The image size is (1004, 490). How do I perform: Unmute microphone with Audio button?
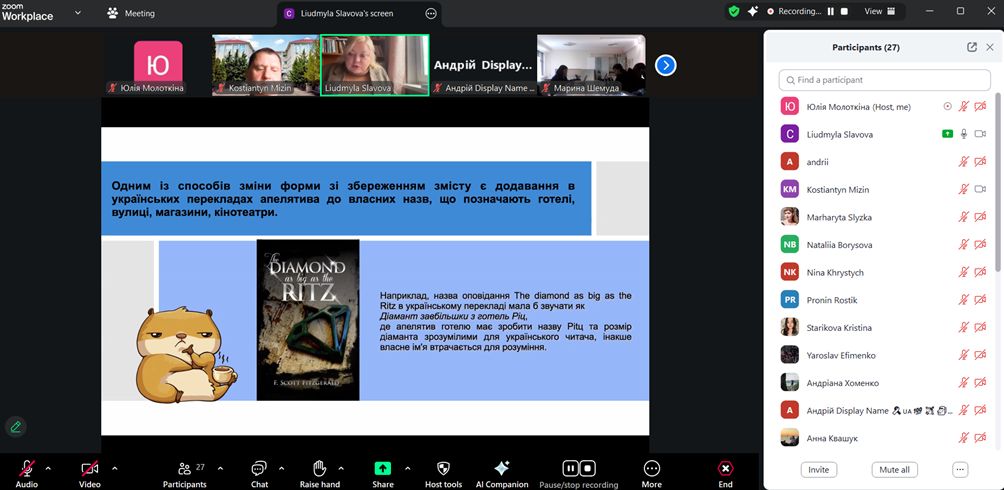pos(26,468)
